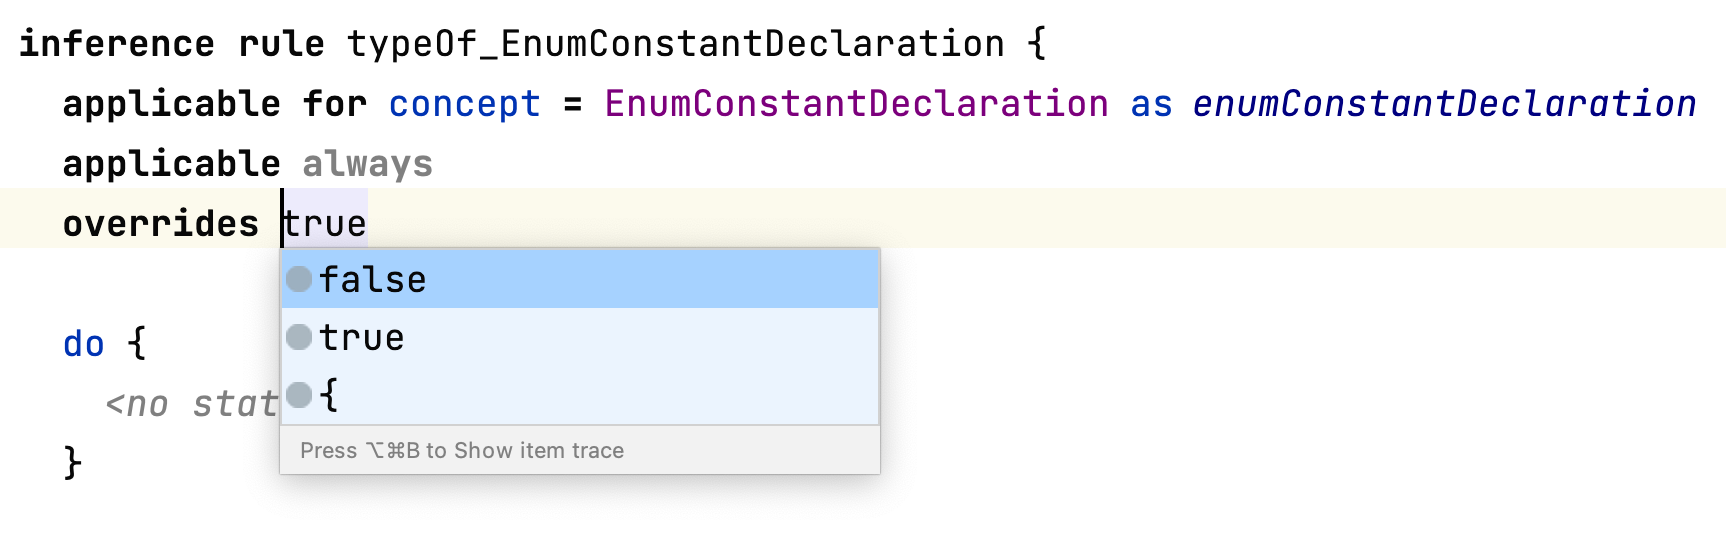
Task: Click the equals sign after concept
Action: (x=573, y=104)
